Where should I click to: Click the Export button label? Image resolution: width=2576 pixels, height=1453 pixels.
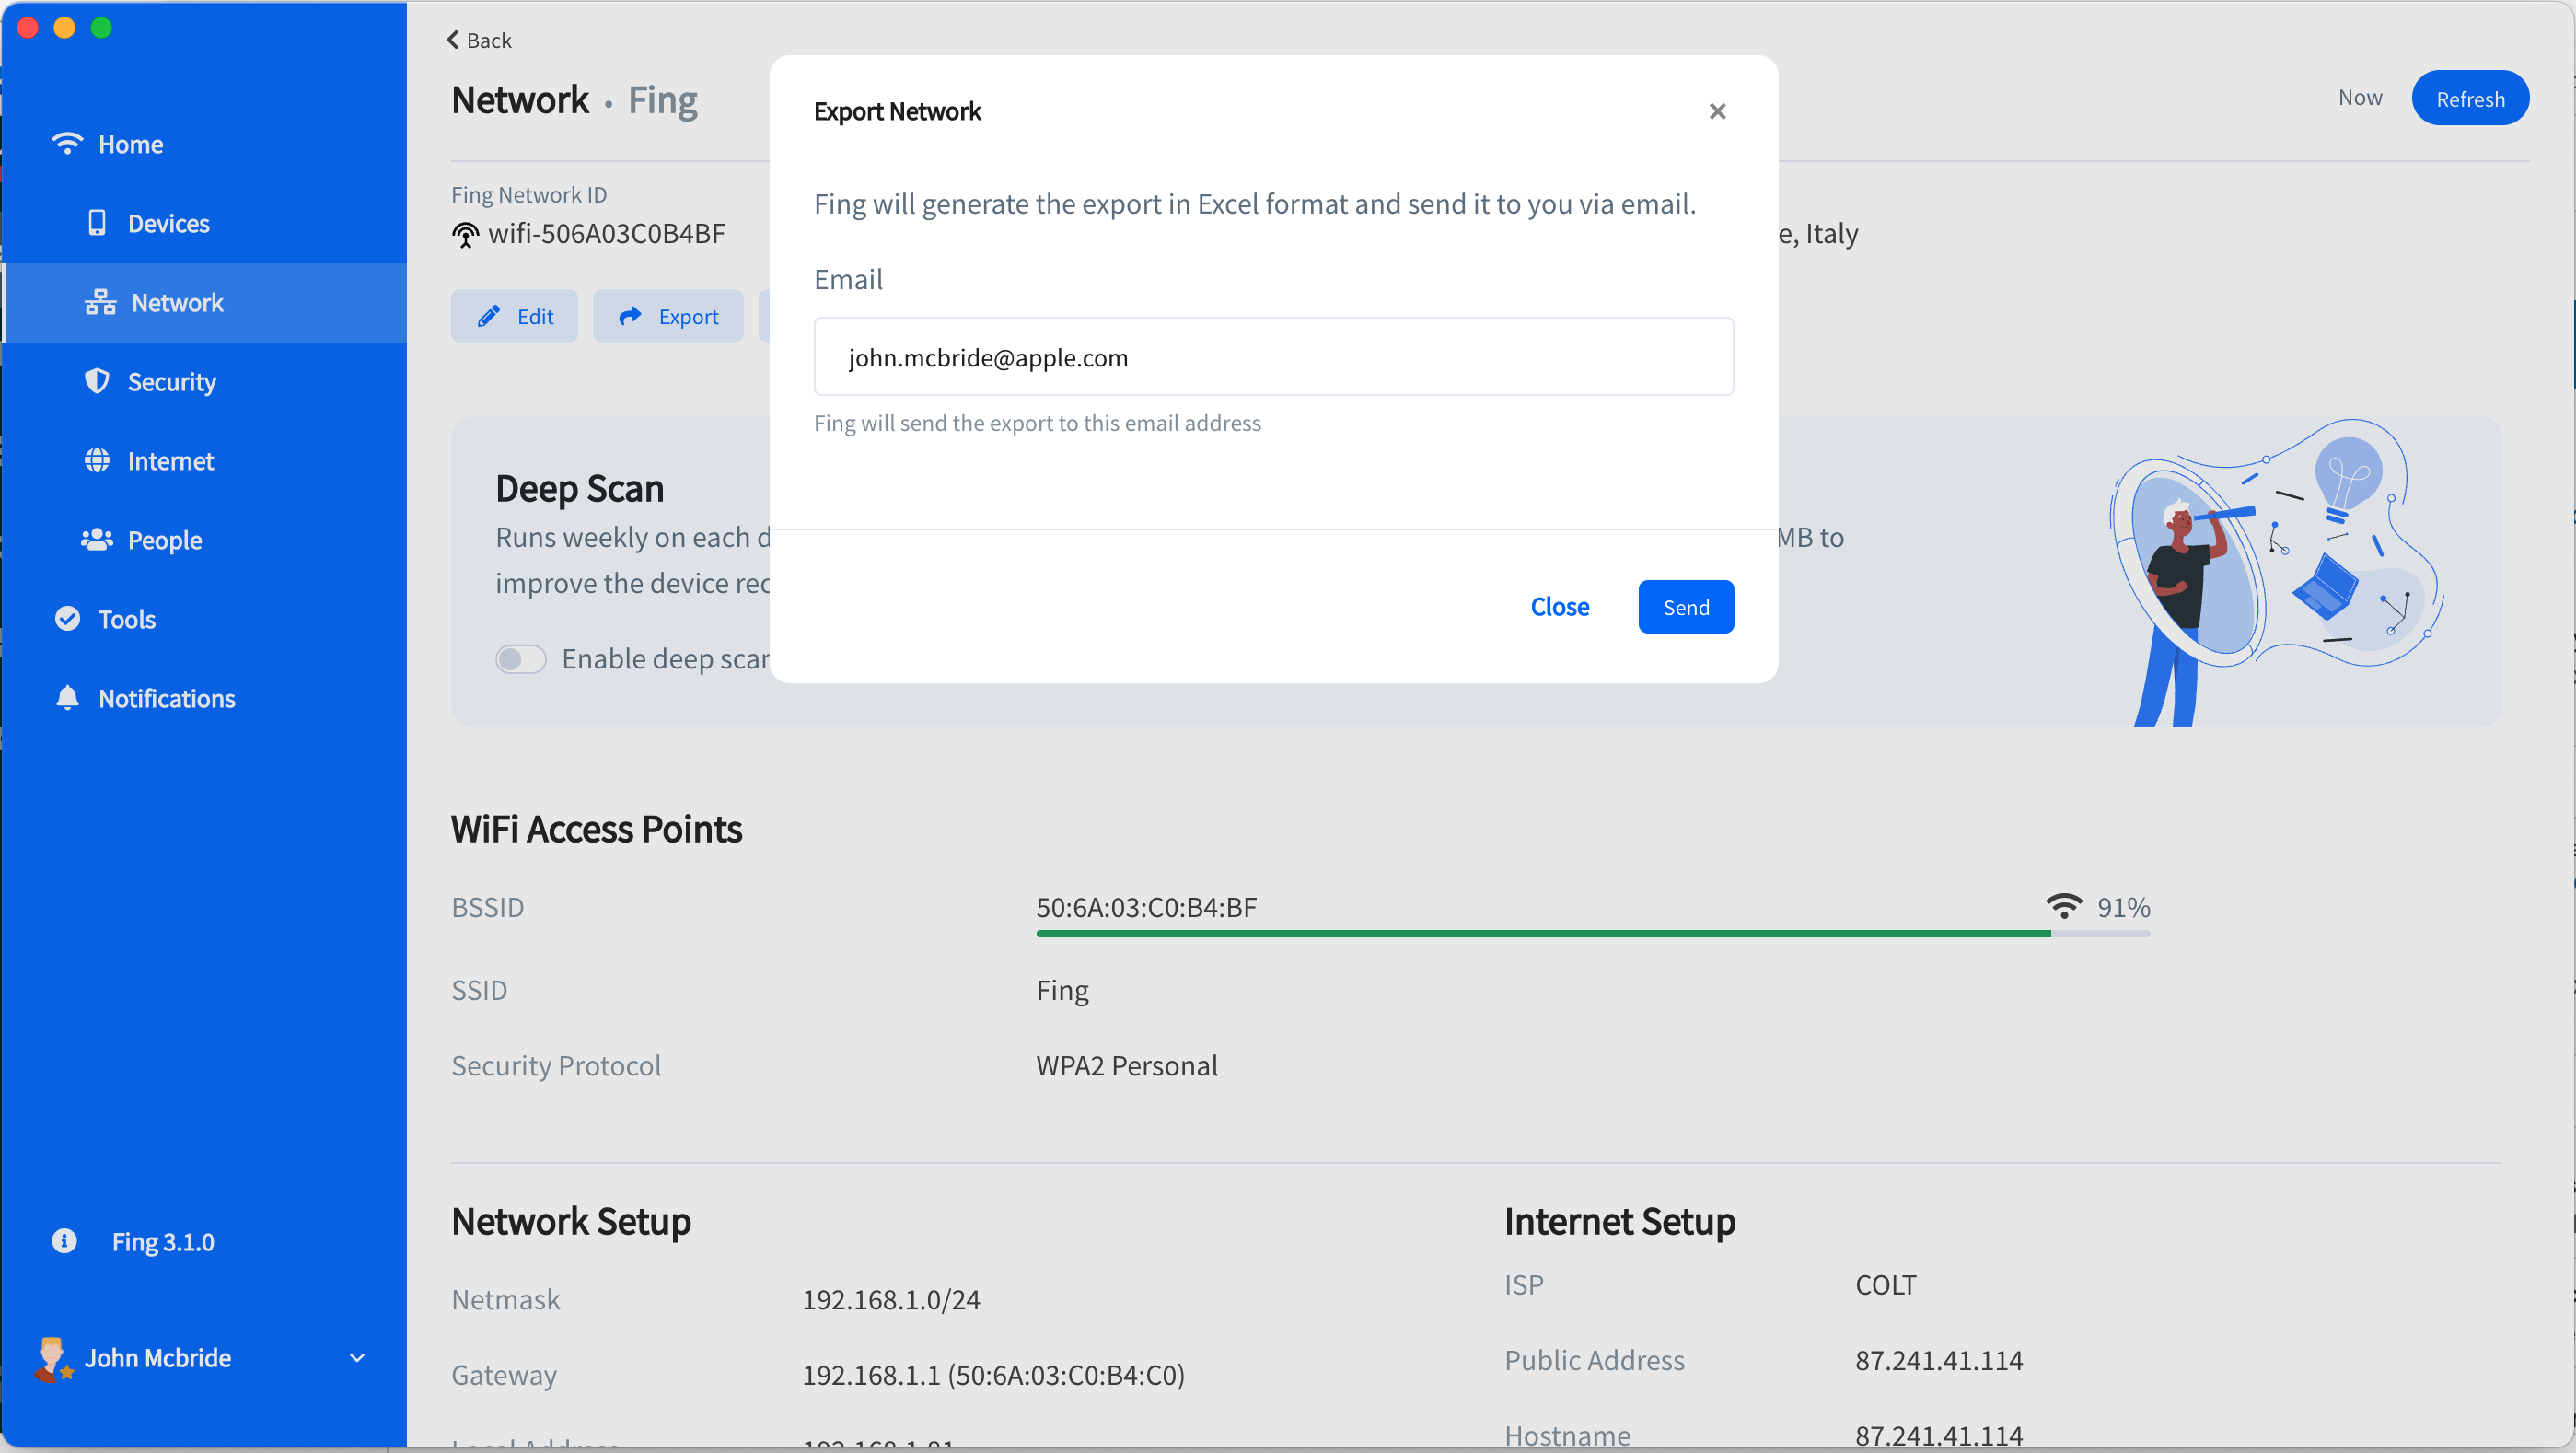tap(689, 317)
